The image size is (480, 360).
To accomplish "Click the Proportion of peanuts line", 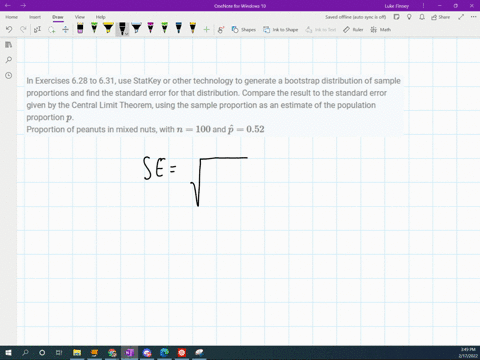I will (x=145, y=129).
